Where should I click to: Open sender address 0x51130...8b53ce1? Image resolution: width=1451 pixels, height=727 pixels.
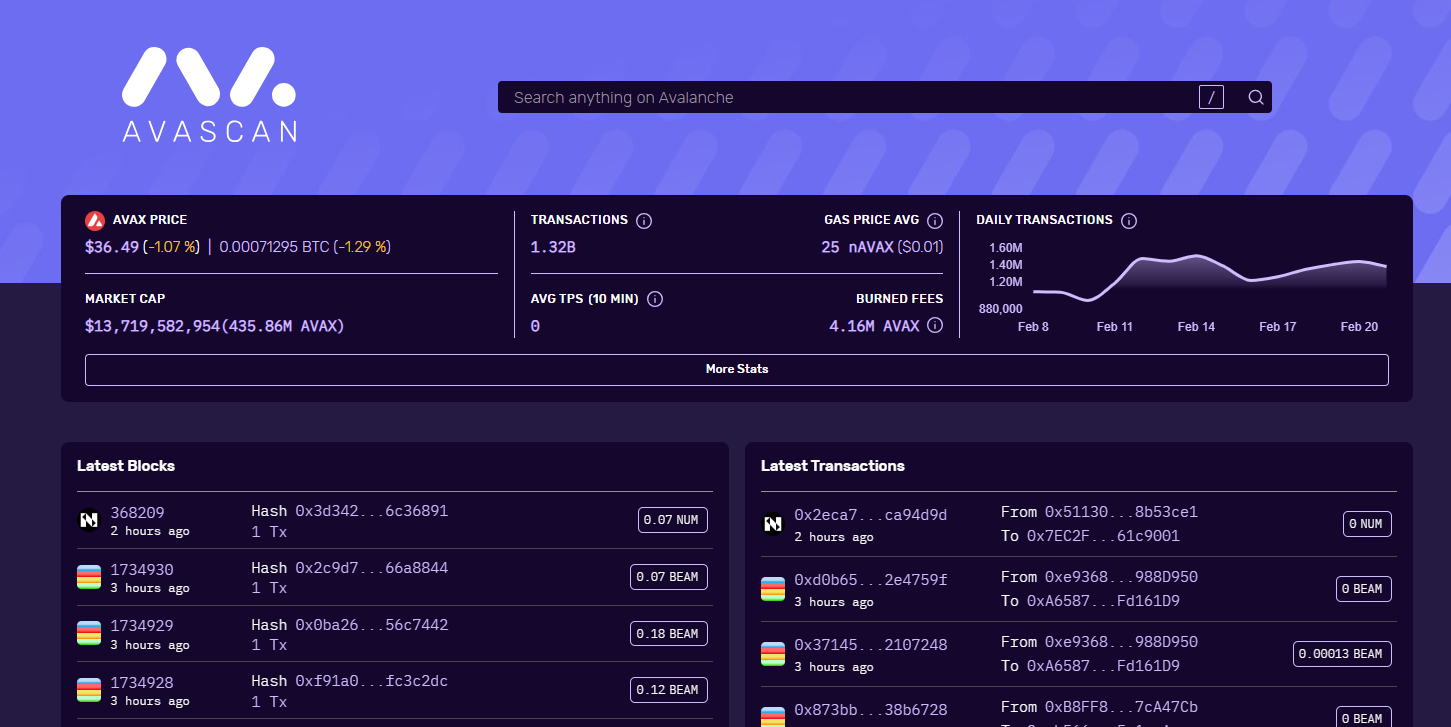[x=1121, y=512]
